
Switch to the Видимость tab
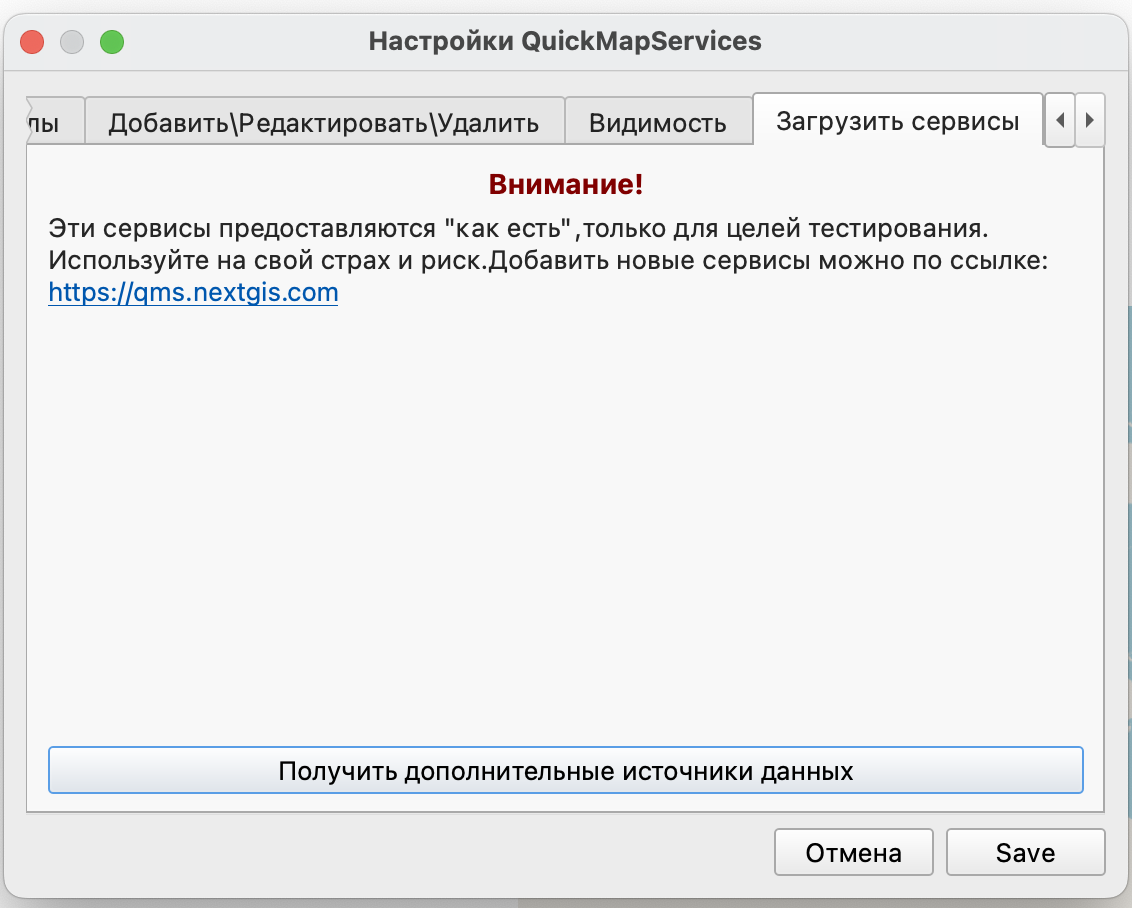(657, 123)
